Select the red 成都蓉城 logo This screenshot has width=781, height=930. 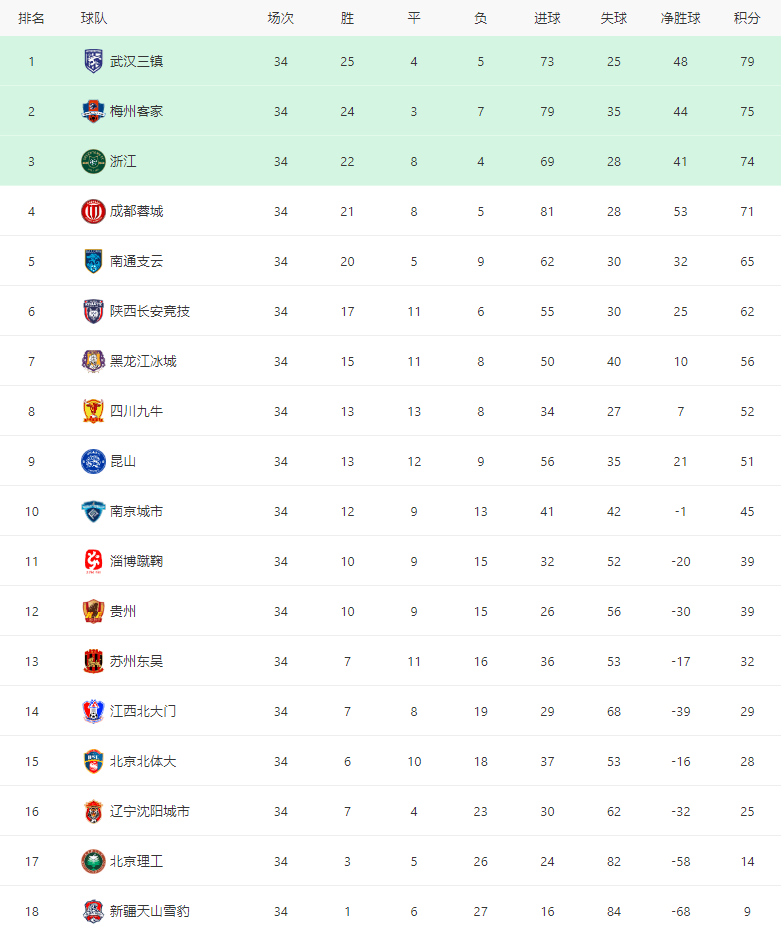tap(93, 211)
